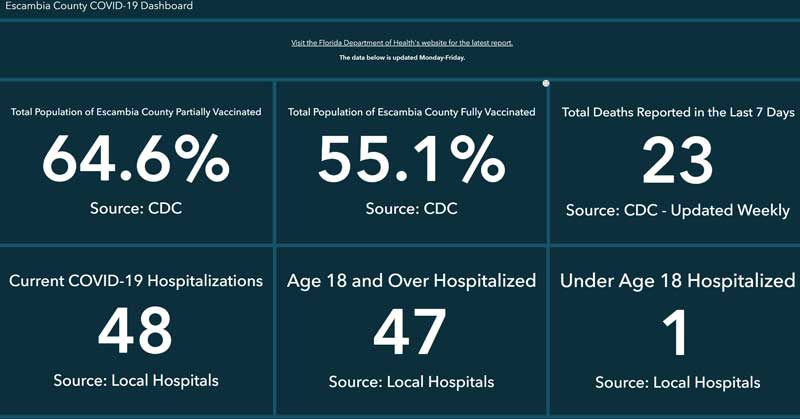Click the Fully Vaccinated panel heading
The width and height of the screenshot is (800, 419).
(411, 112)
